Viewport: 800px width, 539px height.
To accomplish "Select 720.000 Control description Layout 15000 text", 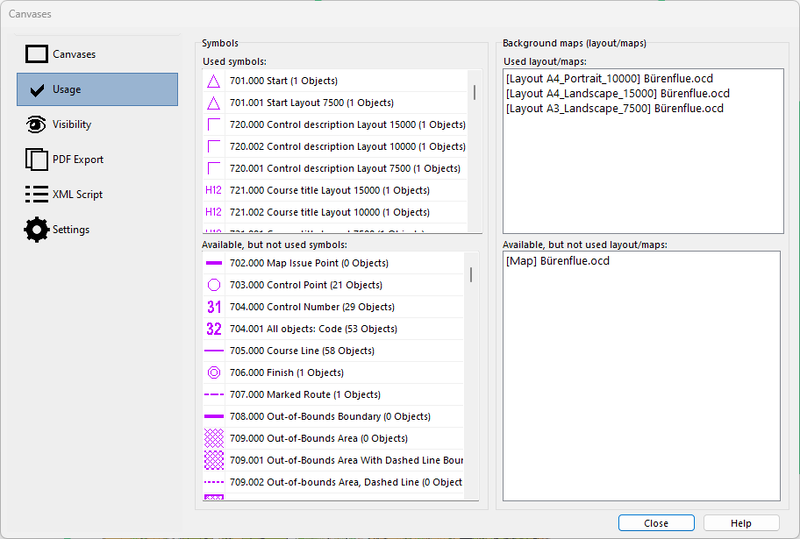I will 347,125.
